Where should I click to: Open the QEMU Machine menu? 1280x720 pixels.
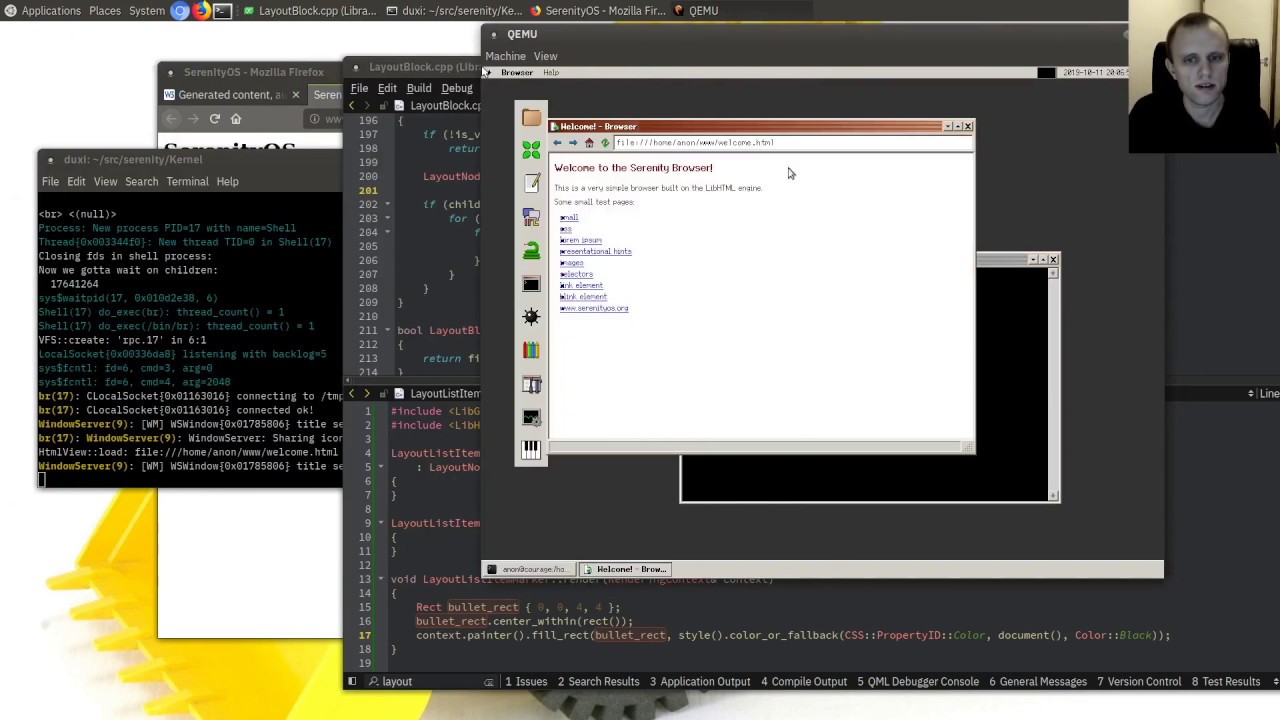click(505, 56)
